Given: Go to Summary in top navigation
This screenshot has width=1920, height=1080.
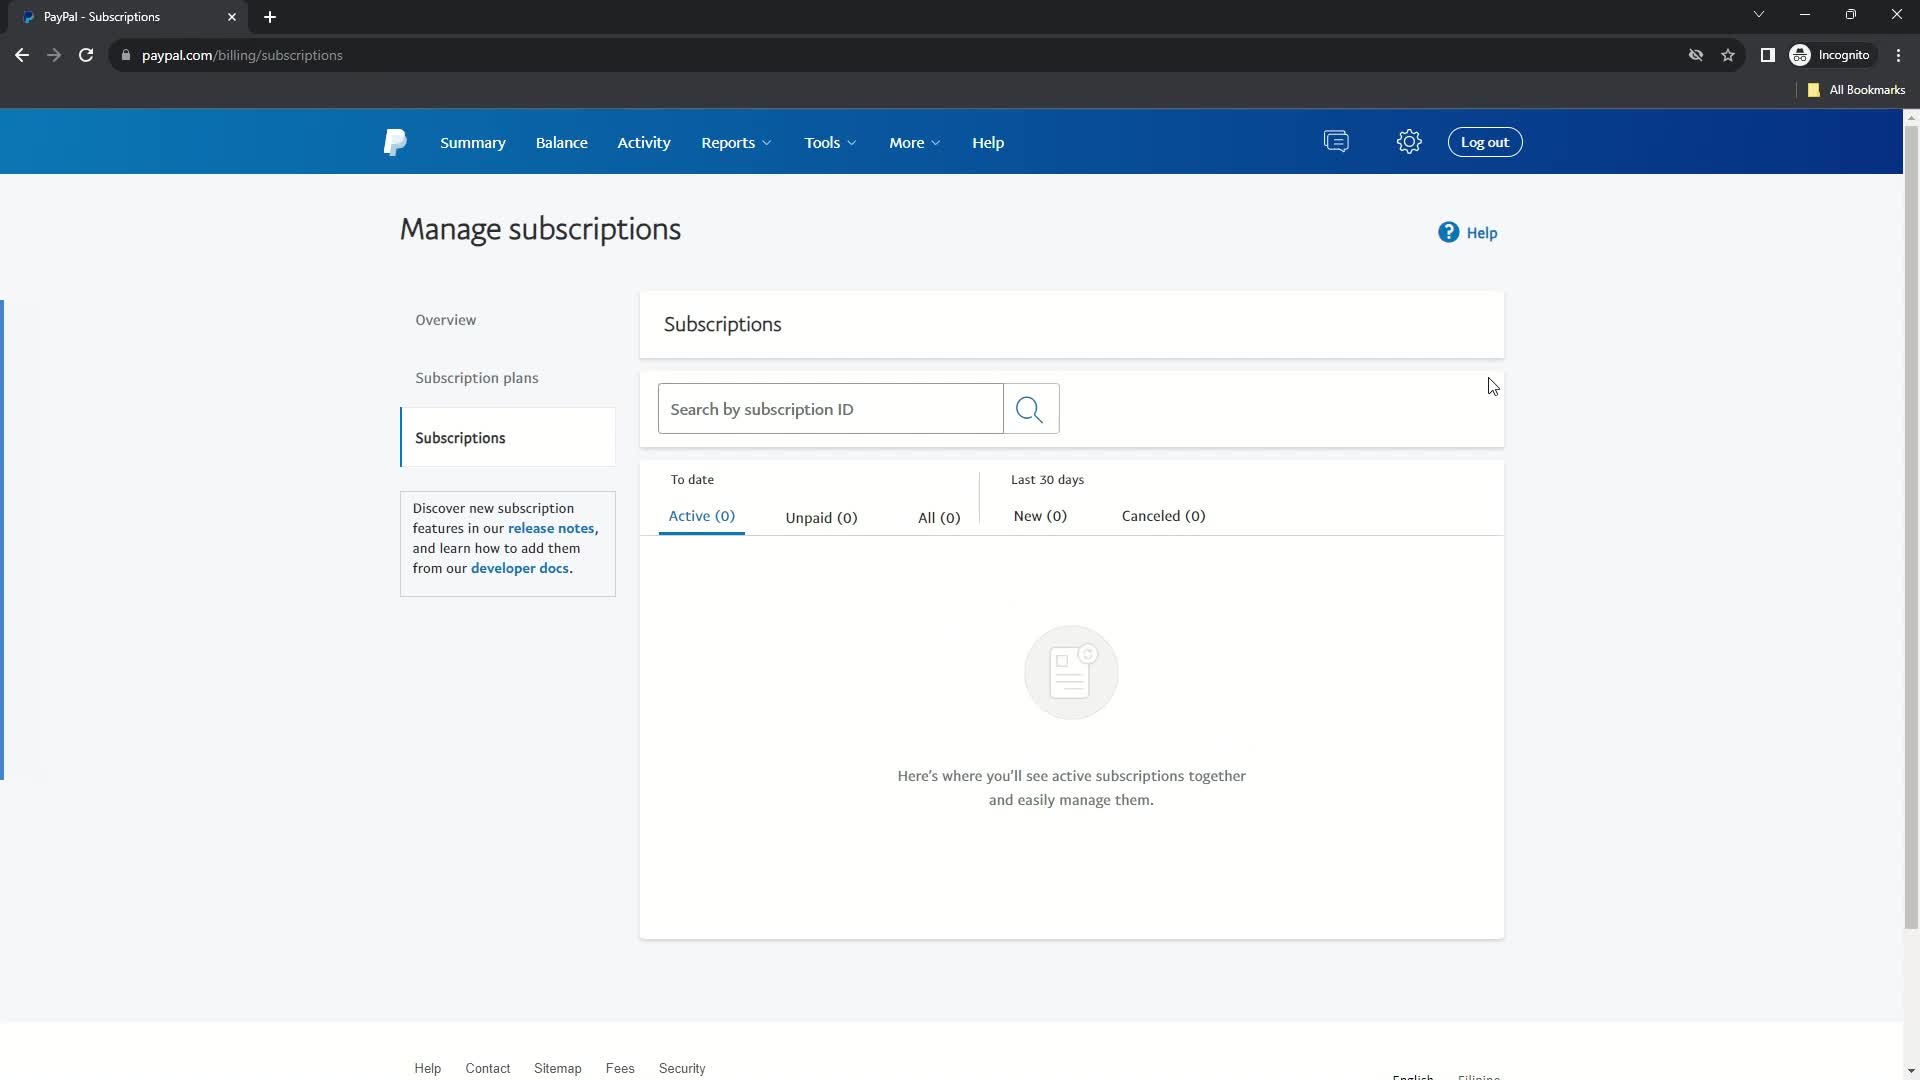Looking at the screenshot, I should tap(473, 142).
